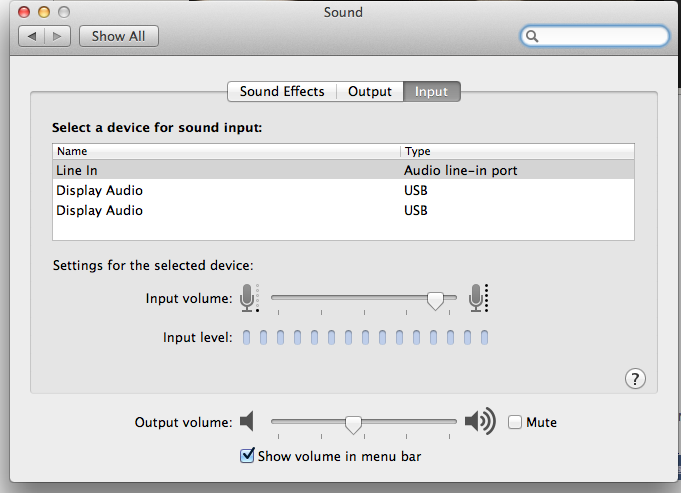Sort devices by the Type column header
This screenshot has width=681, height=493.
(x=517, y=151)
